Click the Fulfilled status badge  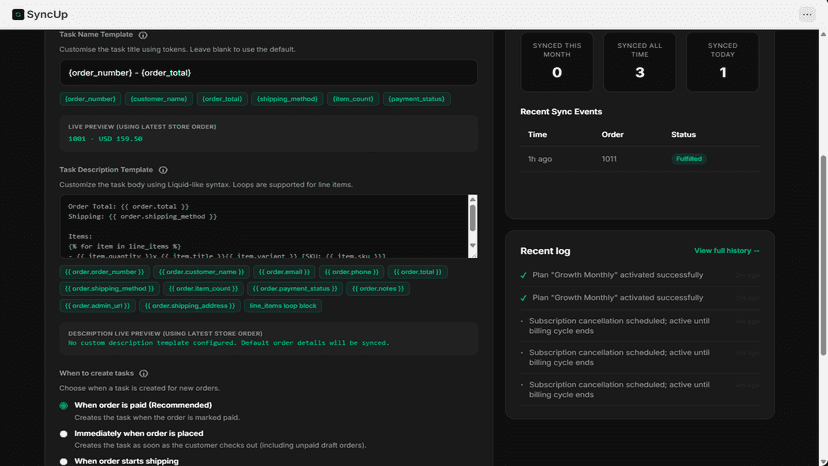tap(689, 159)
